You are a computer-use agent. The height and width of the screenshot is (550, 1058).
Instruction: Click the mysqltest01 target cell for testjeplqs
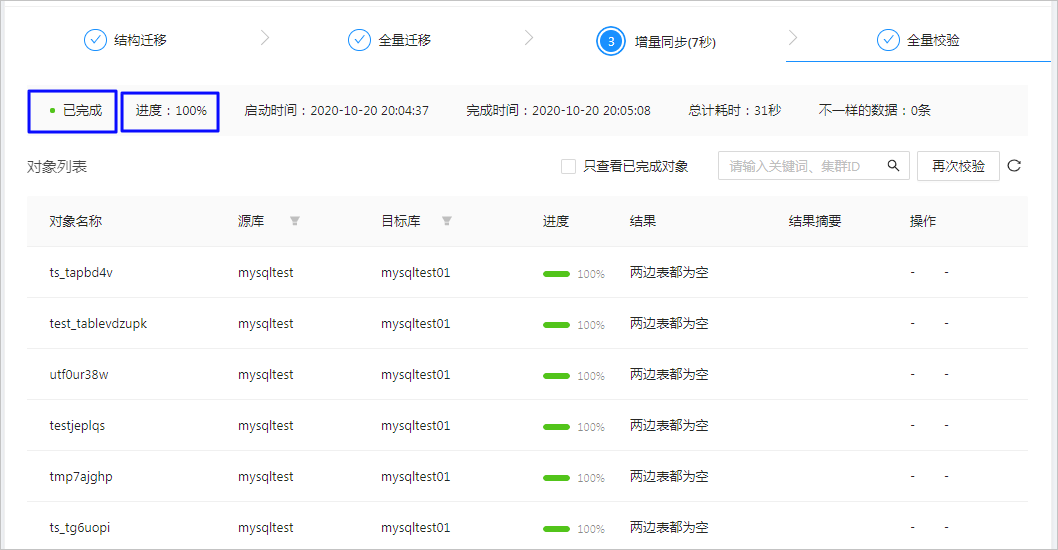416,426
